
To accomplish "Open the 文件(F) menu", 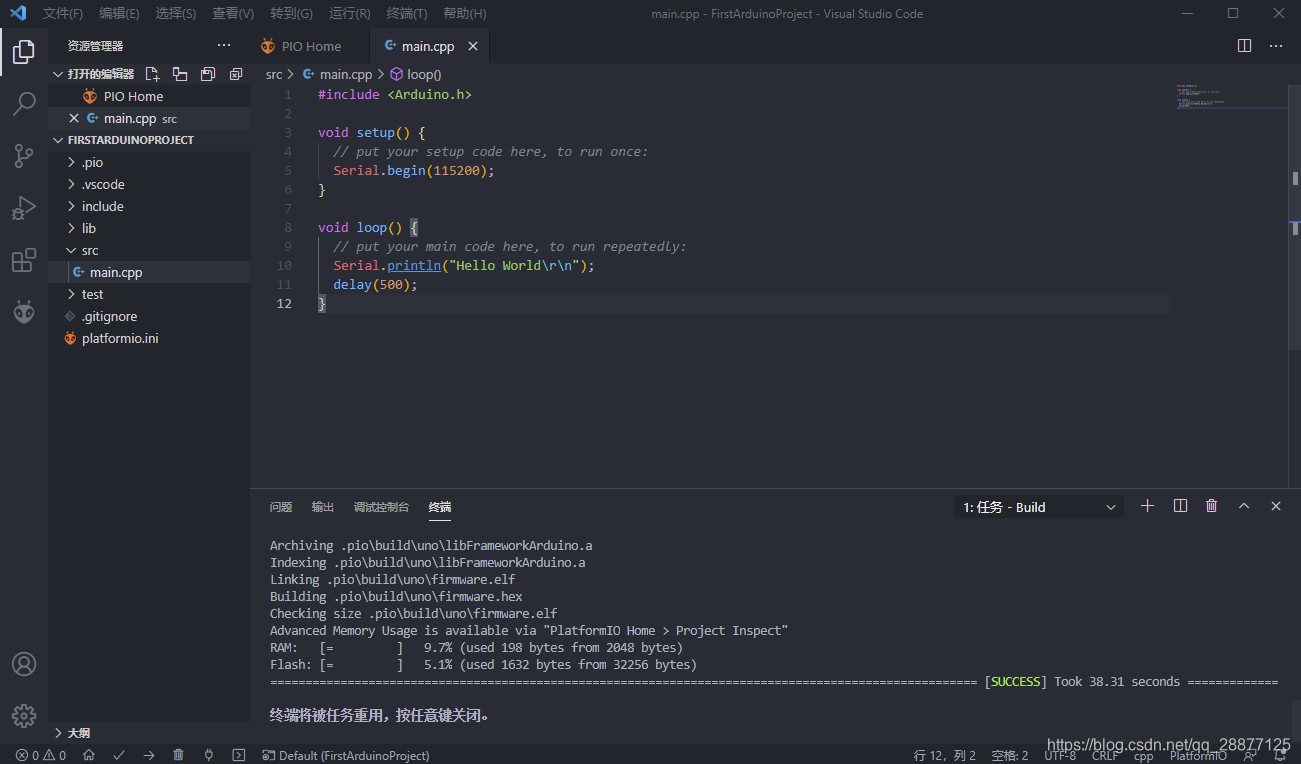I will click(63, 14).
